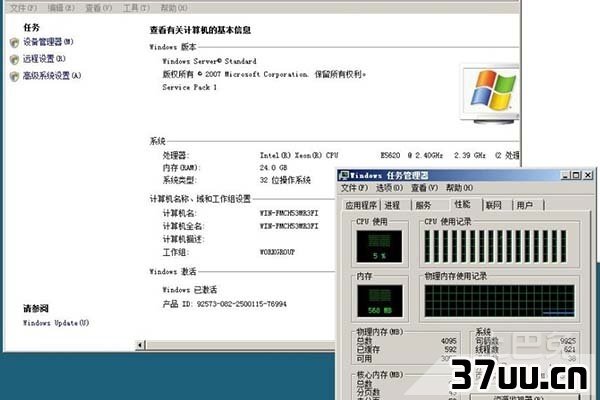600x400 pixels.
Task: Maximize the Task Manager window
Action: (576, 175)
